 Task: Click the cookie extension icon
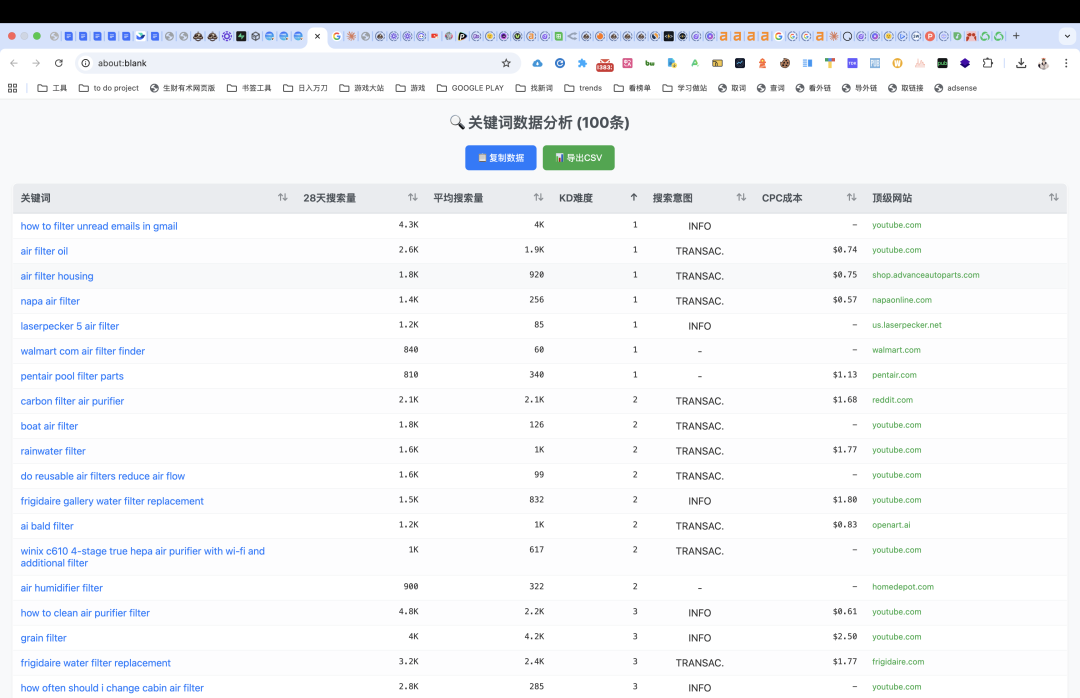point(785,63)
